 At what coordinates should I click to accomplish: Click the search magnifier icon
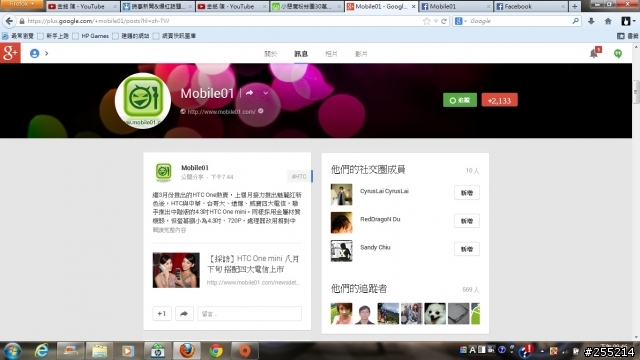[576, 21]
